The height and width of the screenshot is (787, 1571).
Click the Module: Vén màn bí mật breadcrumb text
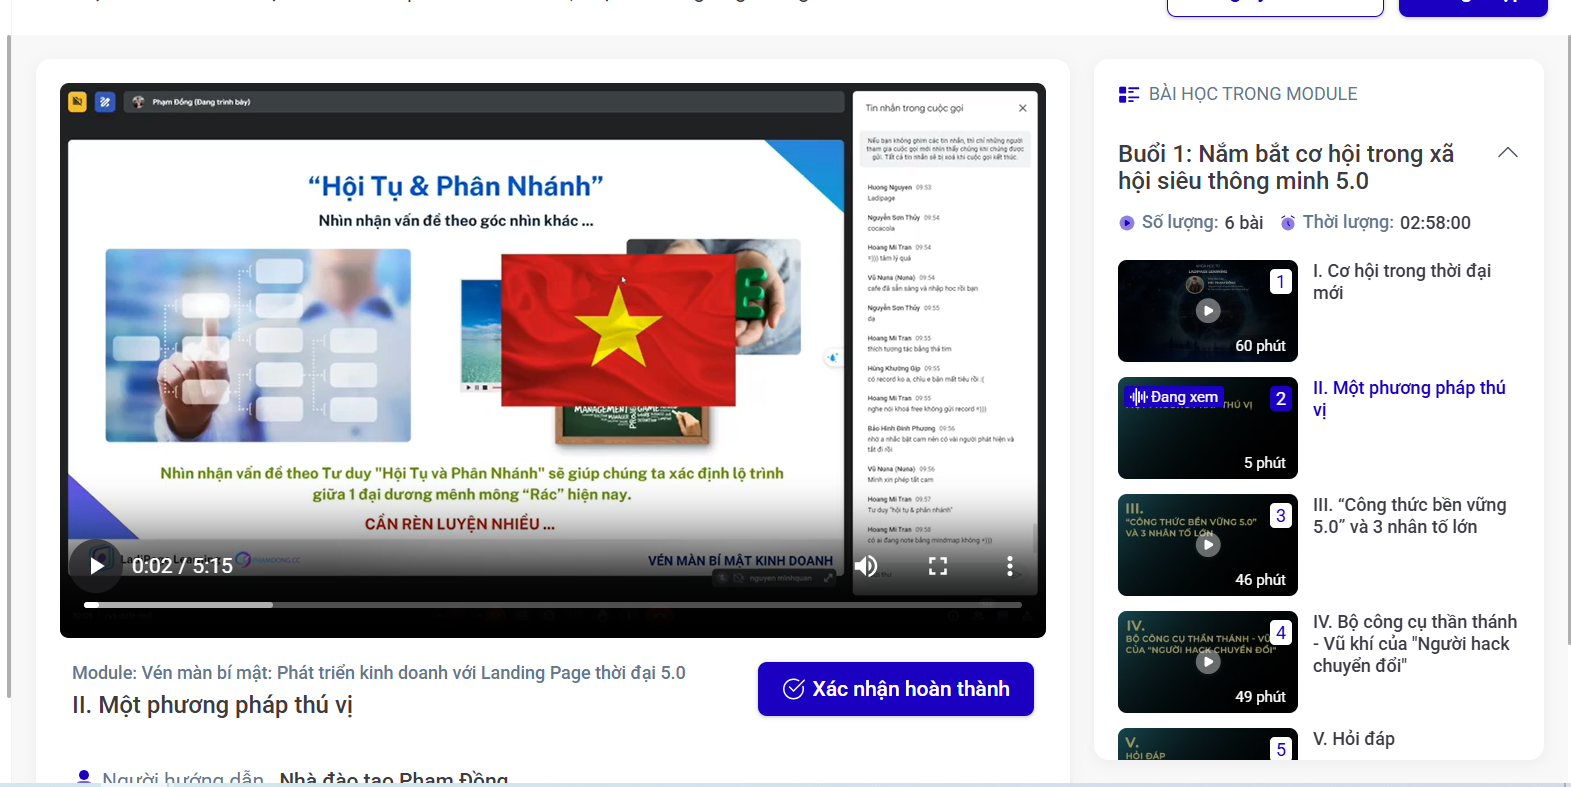[x=379, y=673]
